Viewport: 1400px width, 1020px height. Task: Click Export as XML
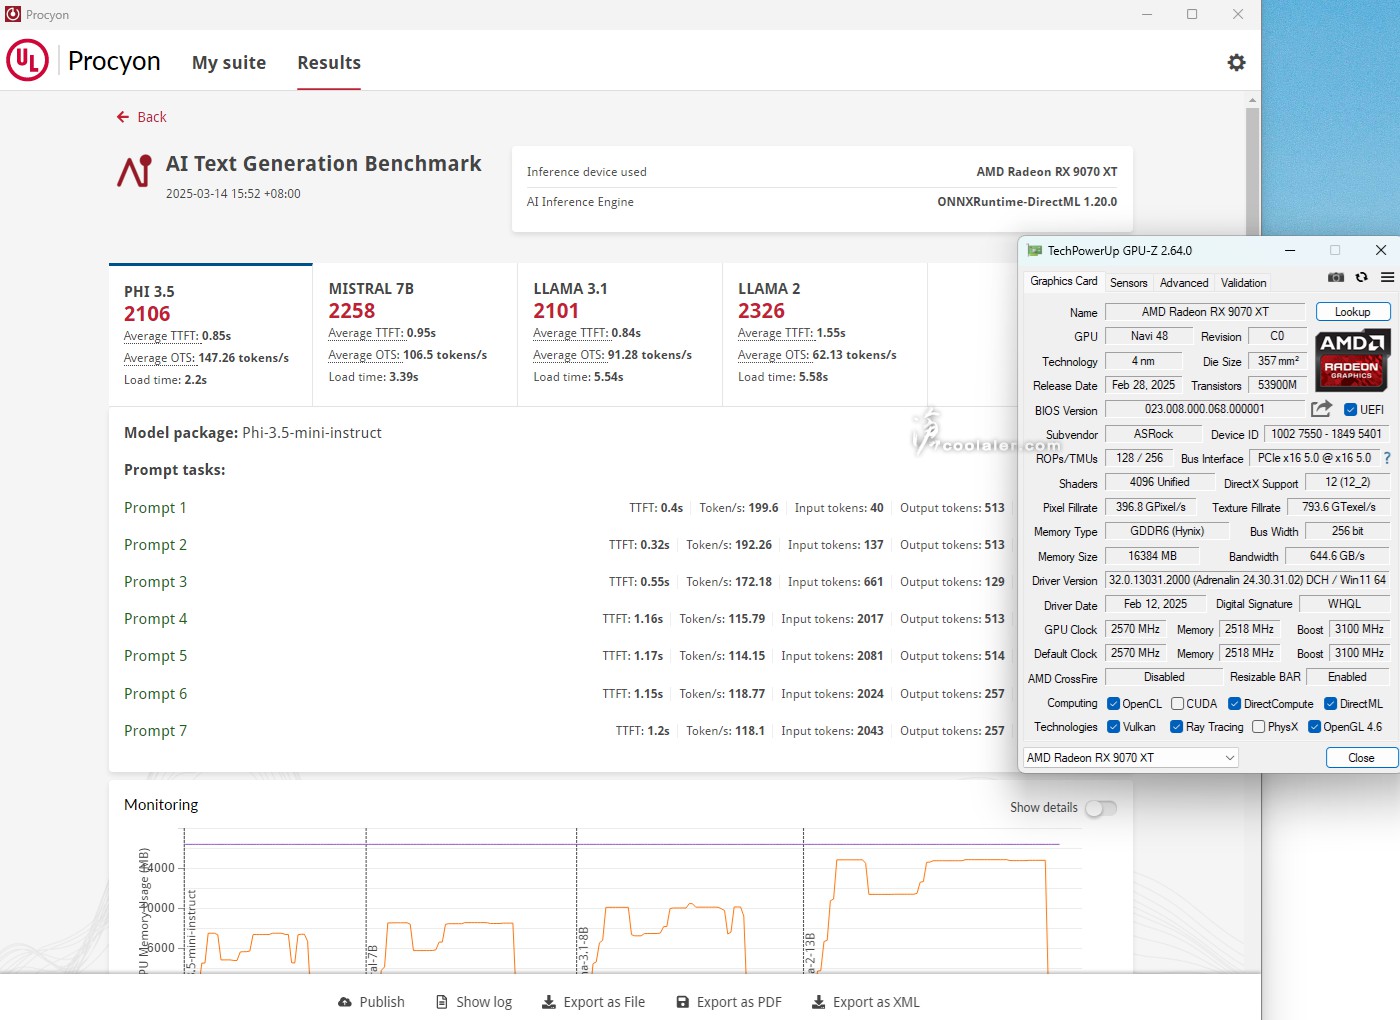click(865, 1002)
